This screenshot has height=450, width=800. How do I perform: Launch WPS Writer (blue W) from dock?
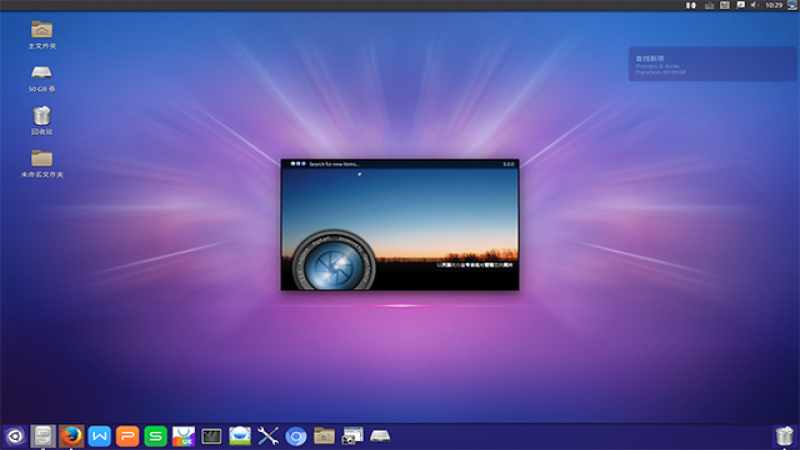pos(99,436)
